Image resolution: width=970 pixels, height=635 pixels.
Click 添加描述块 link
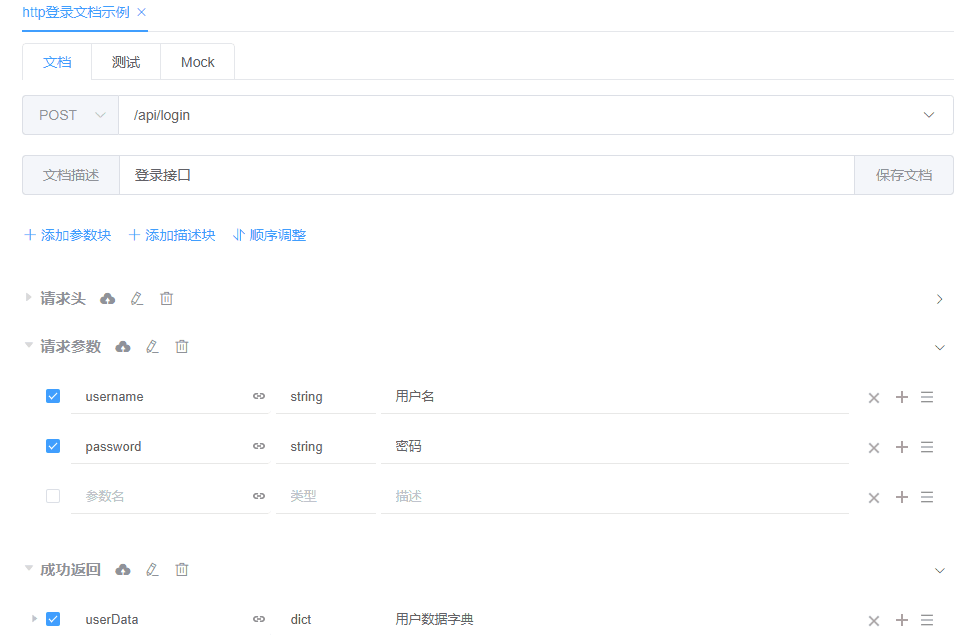point(172,235)
